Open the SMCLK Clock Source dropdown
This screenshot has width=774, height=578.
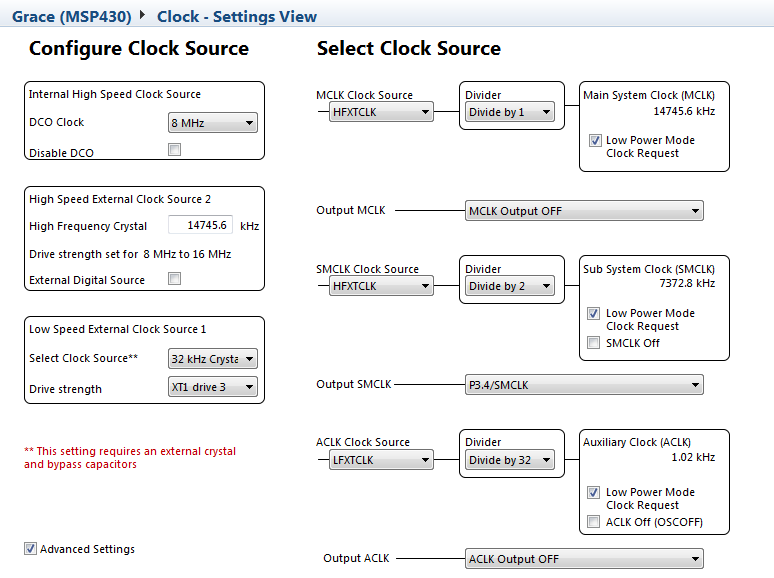point(381,286)
